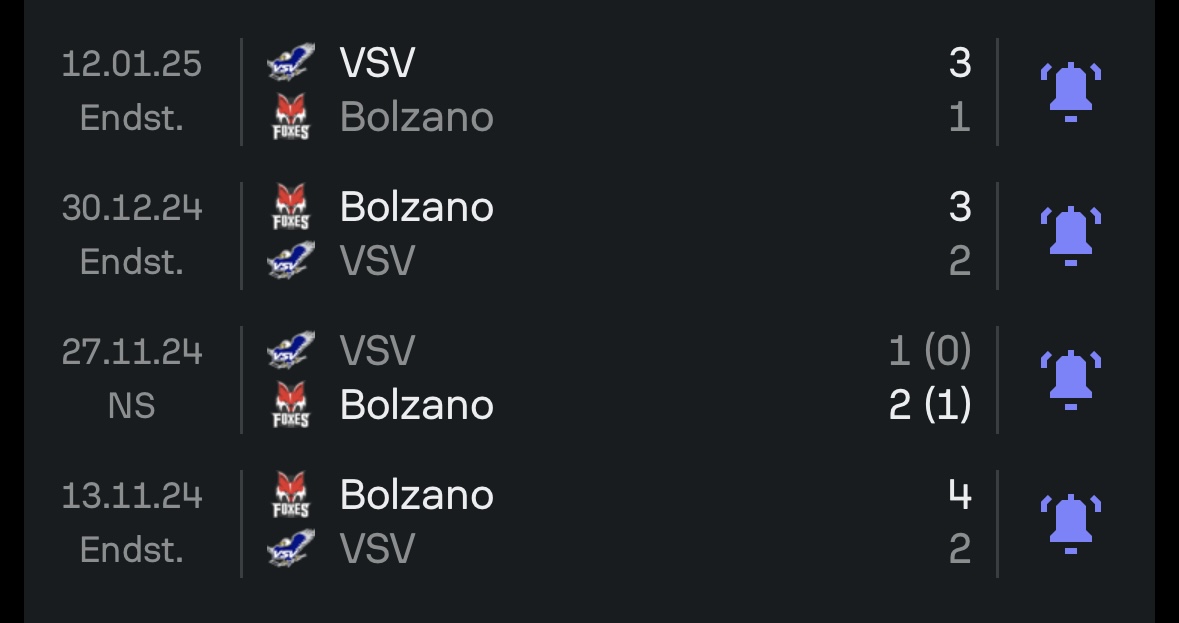Toggle the notification bell for the 12.01.25 match

pos(1070,91)
